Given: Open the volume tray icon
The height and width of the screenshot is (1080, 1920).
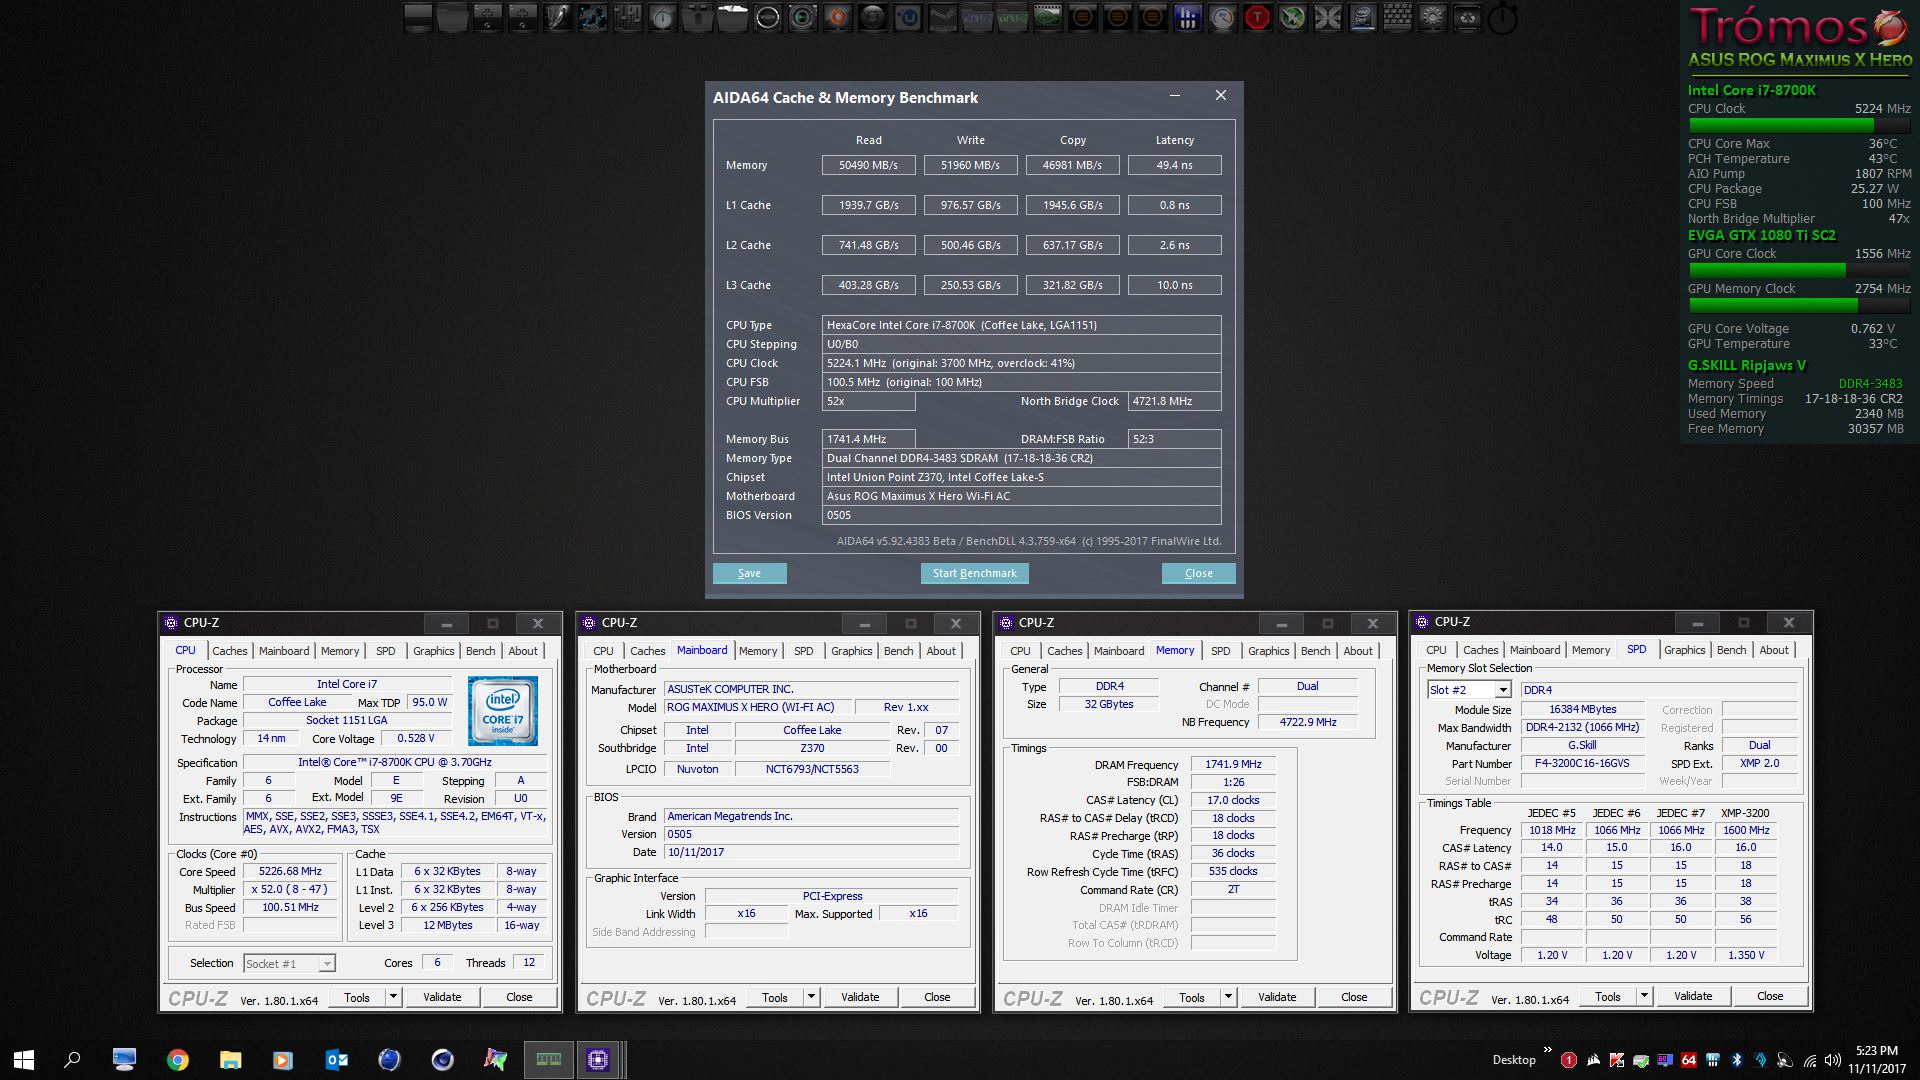Looking at the screenshot, I should 1833,1060.
